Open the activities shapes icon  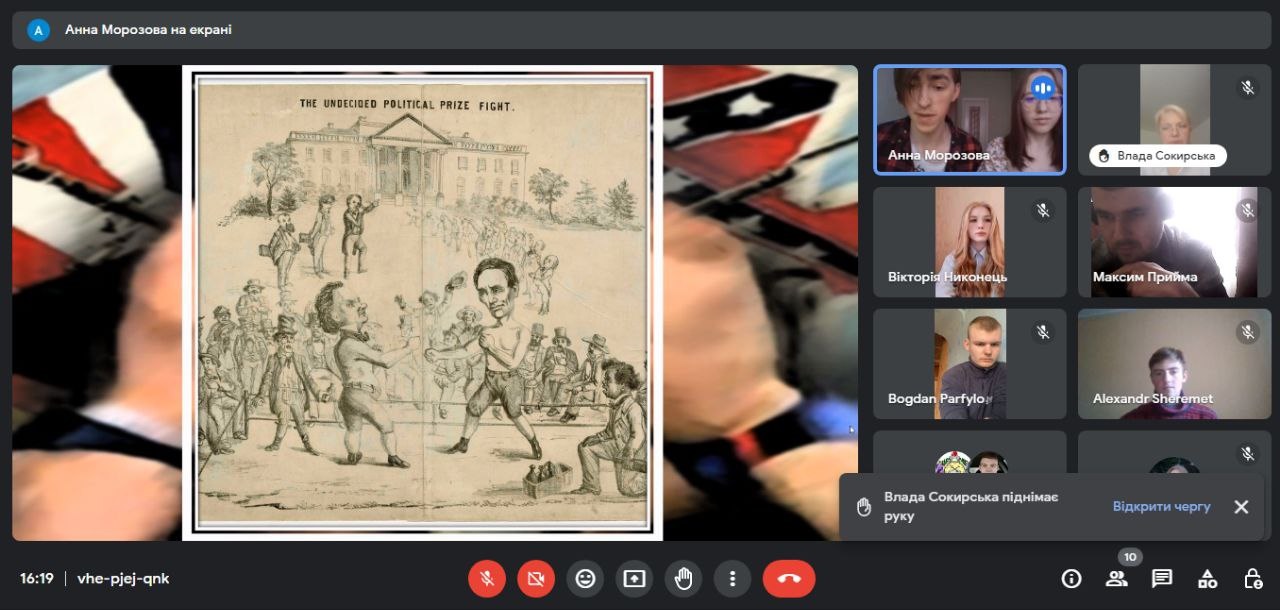[x=1207, y=578]
